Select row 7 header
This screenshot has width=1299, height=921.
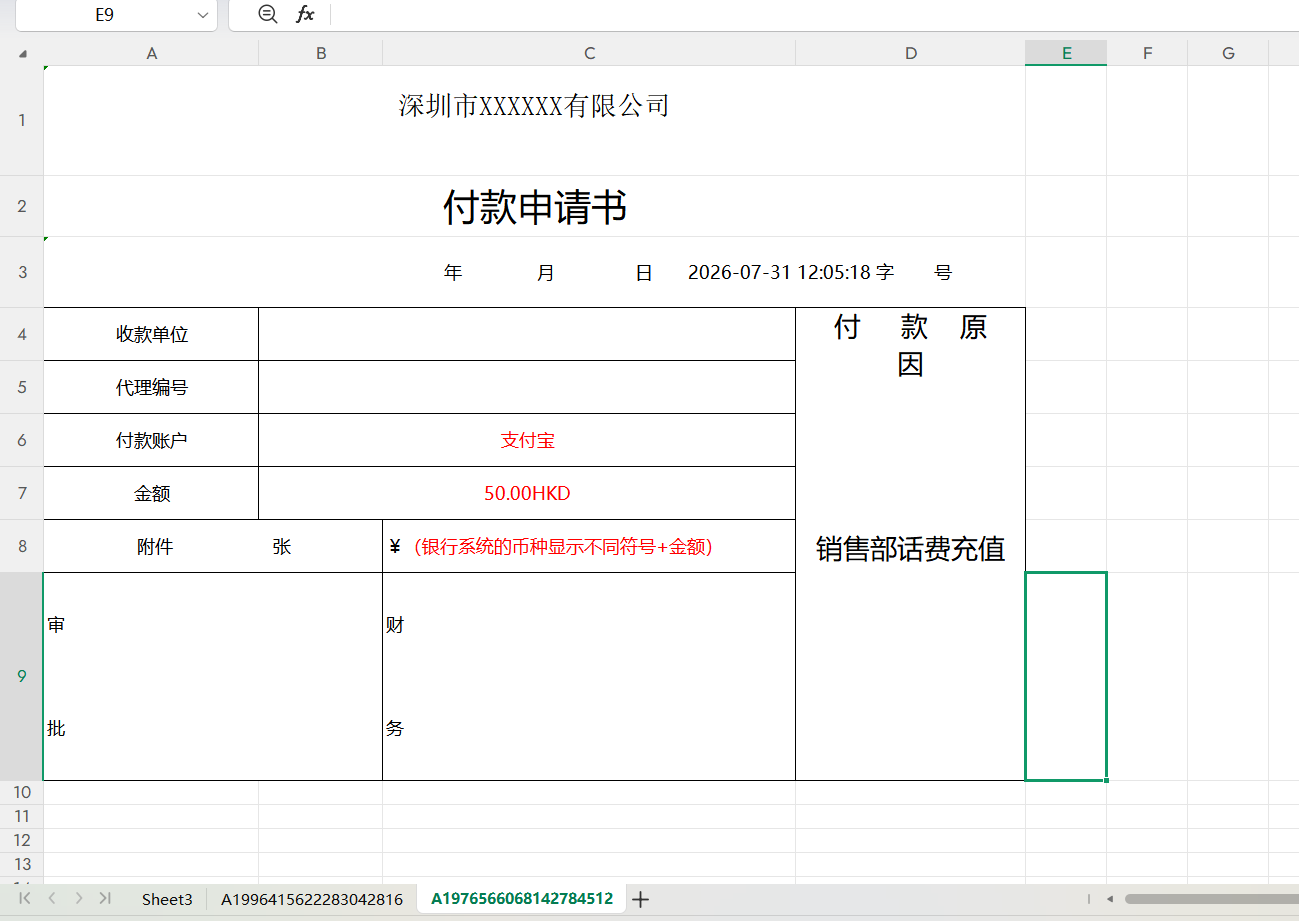pyautogui.click(x=22, y=493)
